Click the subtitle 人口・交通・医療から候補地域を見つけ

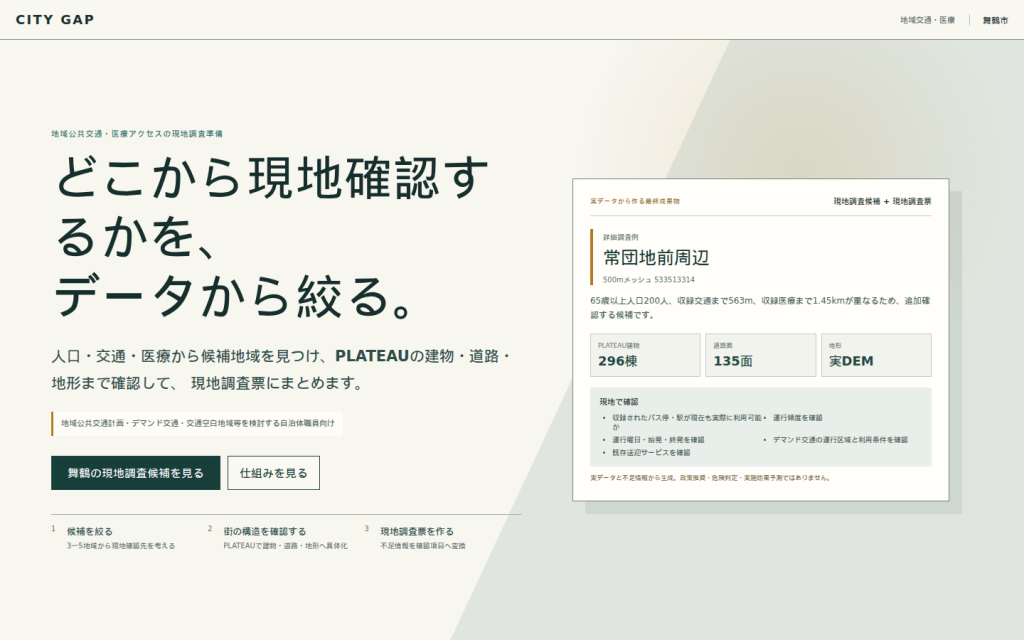point(281,369)
